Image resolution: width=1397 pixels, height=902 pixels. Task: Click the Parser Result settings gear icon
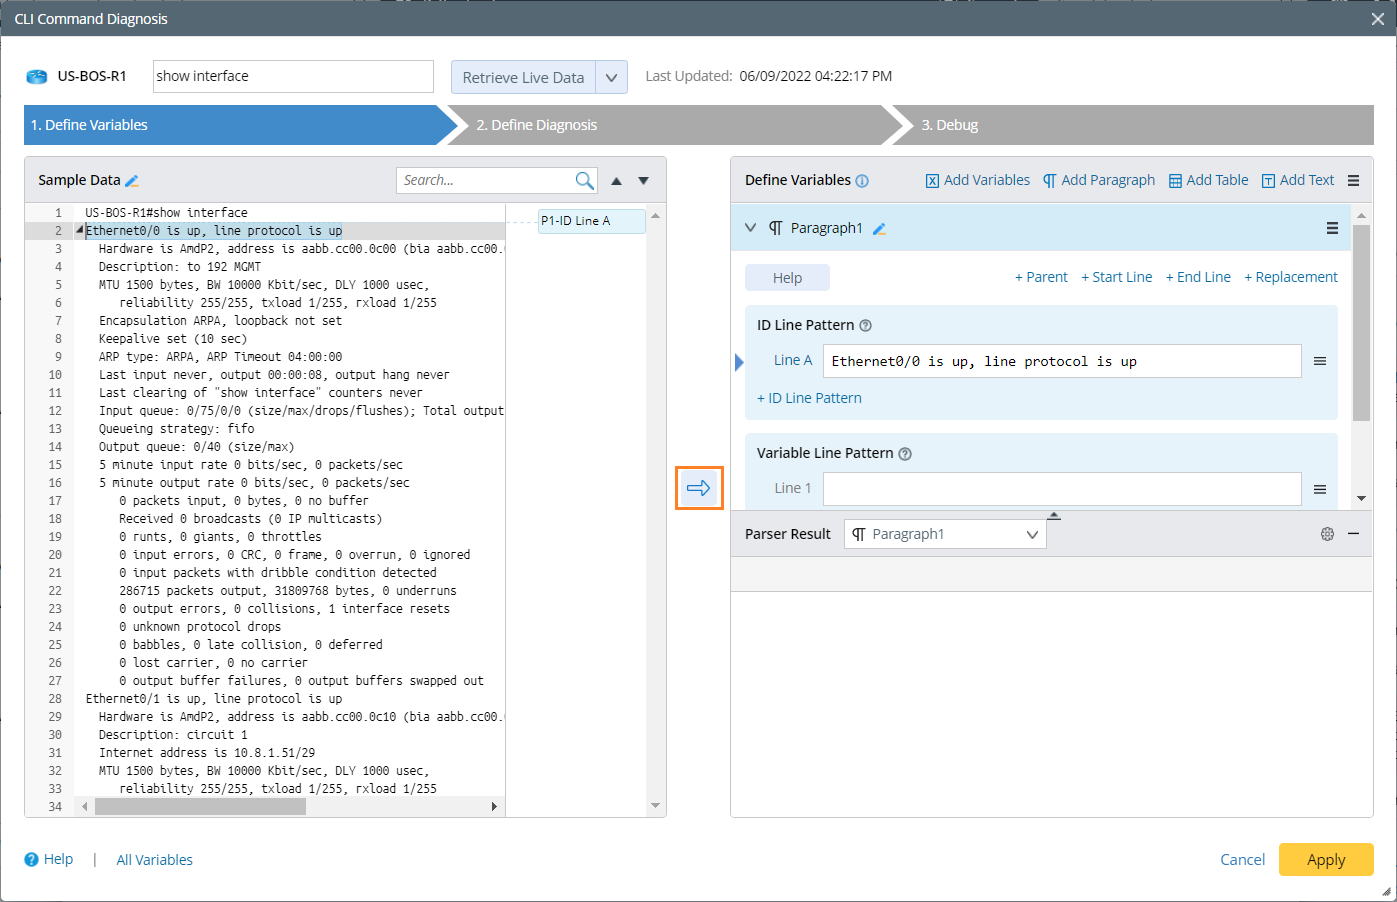point(1327,534)
